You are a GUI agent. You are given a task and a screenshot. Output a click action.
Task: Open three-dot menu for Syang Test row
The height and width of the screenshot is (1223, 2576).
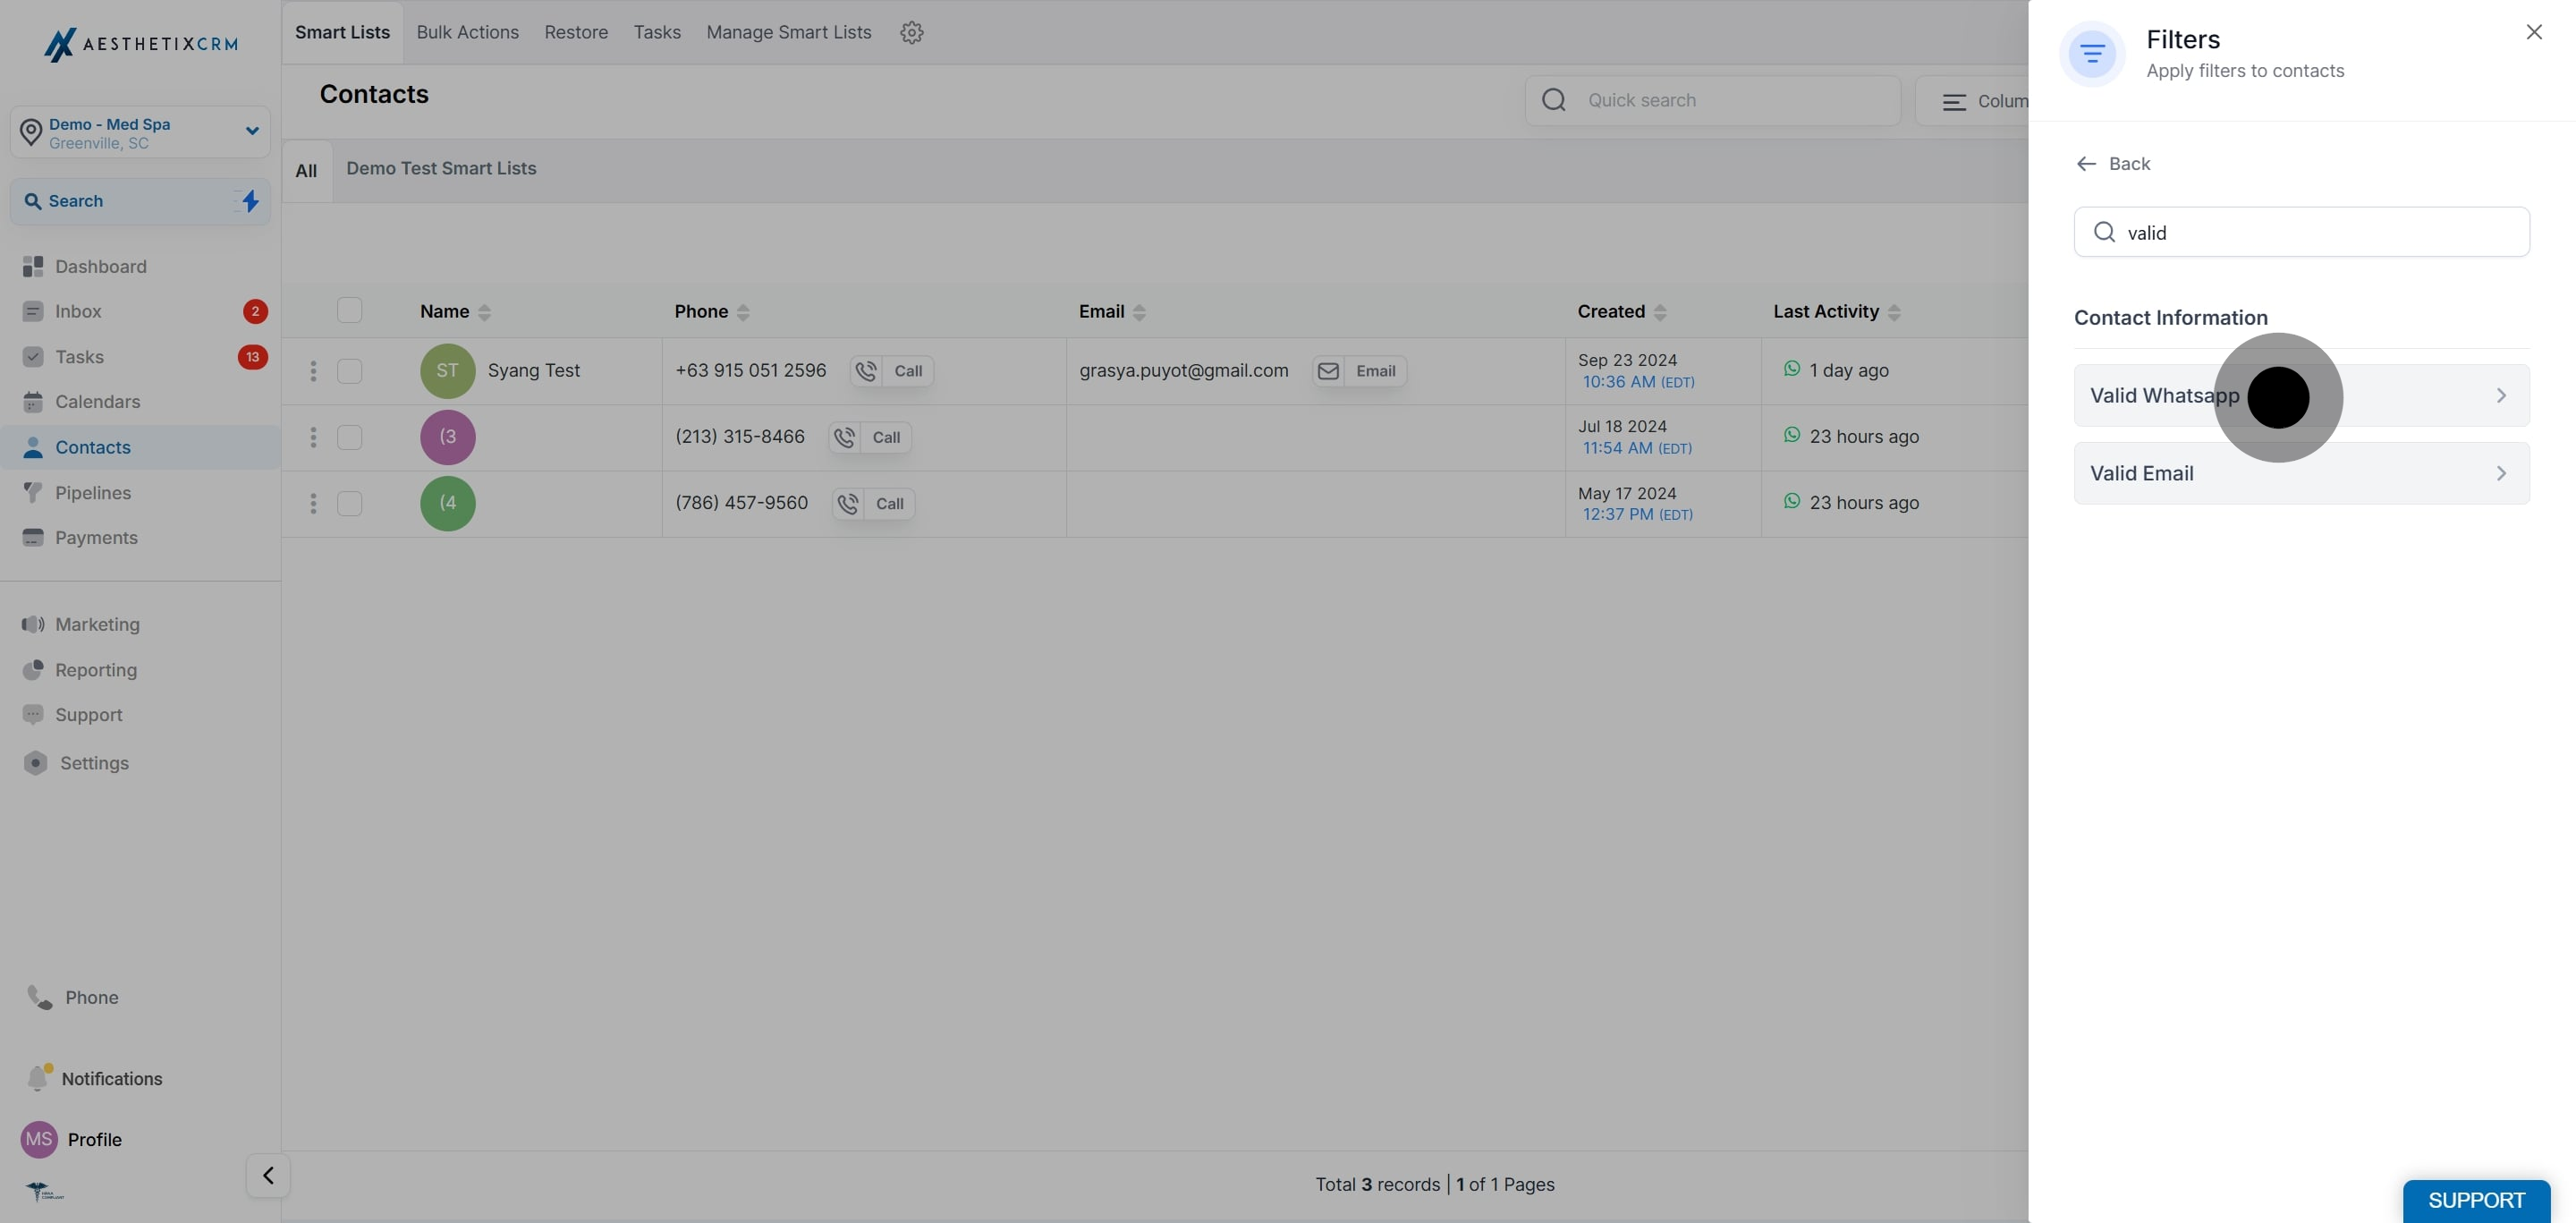click(313, 371)
